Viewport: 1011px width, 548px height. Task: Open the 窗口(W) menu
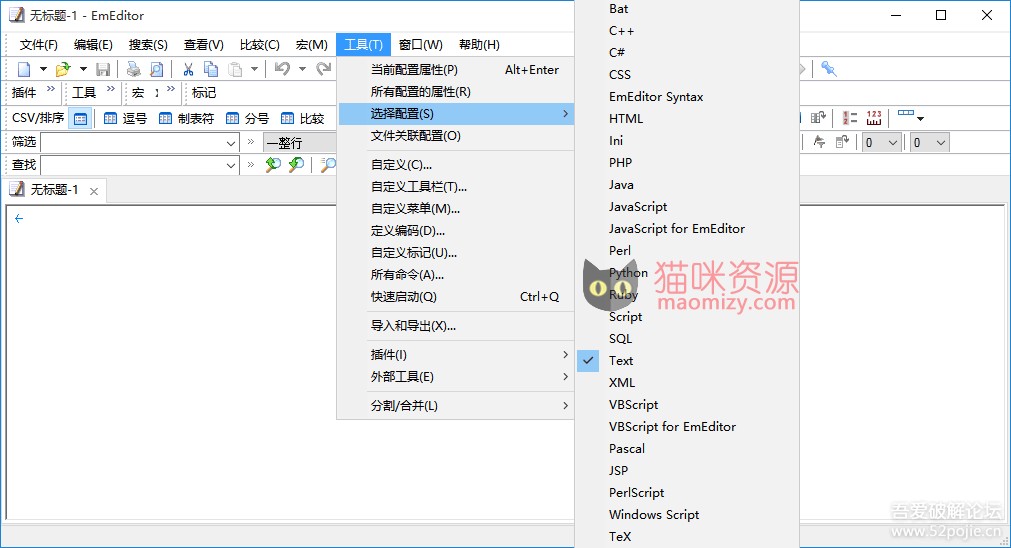(x=420, y=44)
